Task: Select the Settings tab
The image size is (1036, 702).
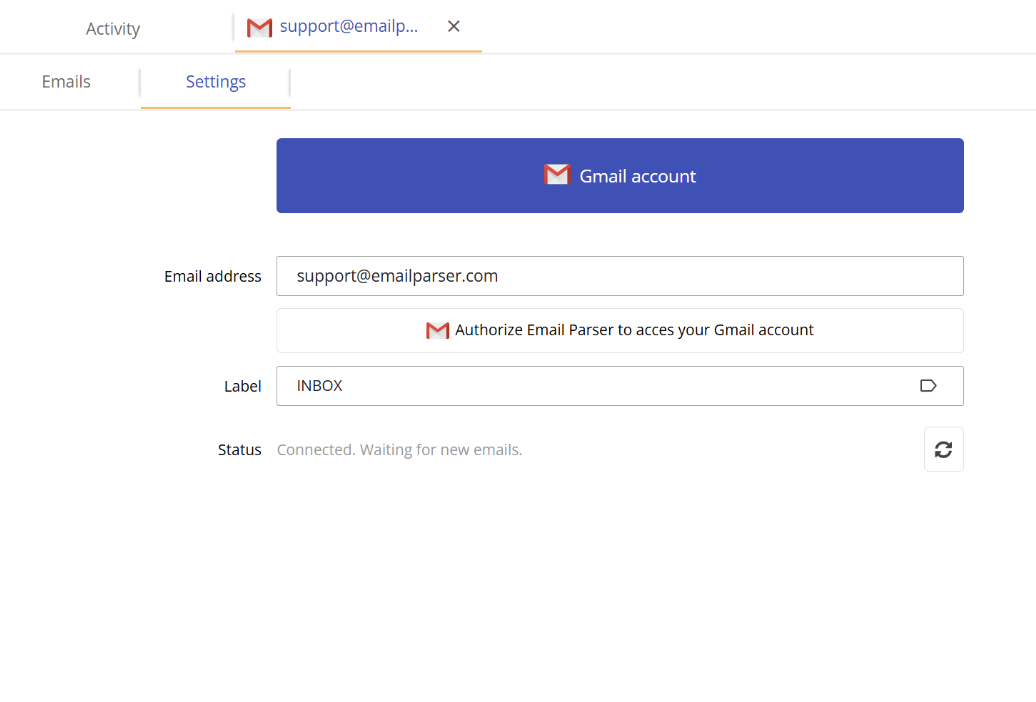Action: (215, 81)
